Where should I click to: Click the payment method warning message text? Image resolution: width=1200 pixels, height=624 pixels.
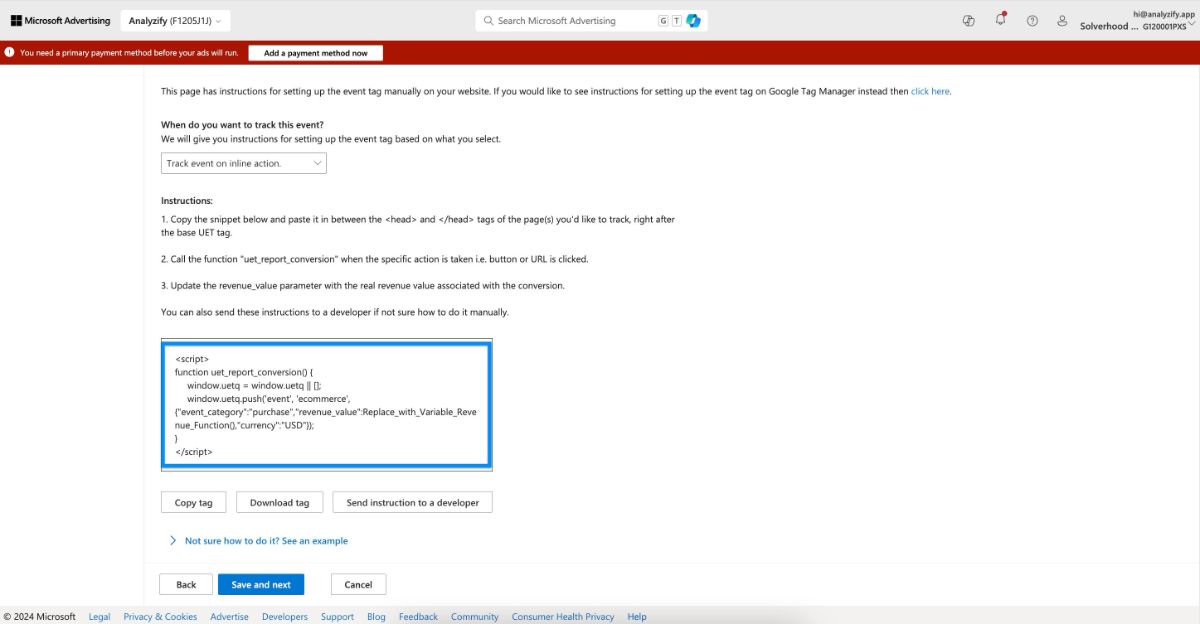click(129, 53)
